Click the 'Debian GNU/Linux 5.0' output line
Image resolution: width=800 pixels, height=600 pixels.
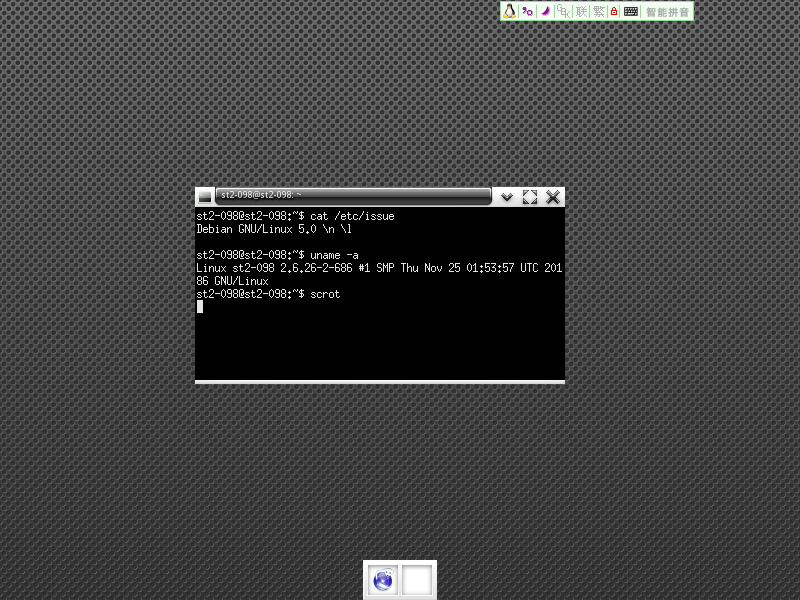[274, 229]
